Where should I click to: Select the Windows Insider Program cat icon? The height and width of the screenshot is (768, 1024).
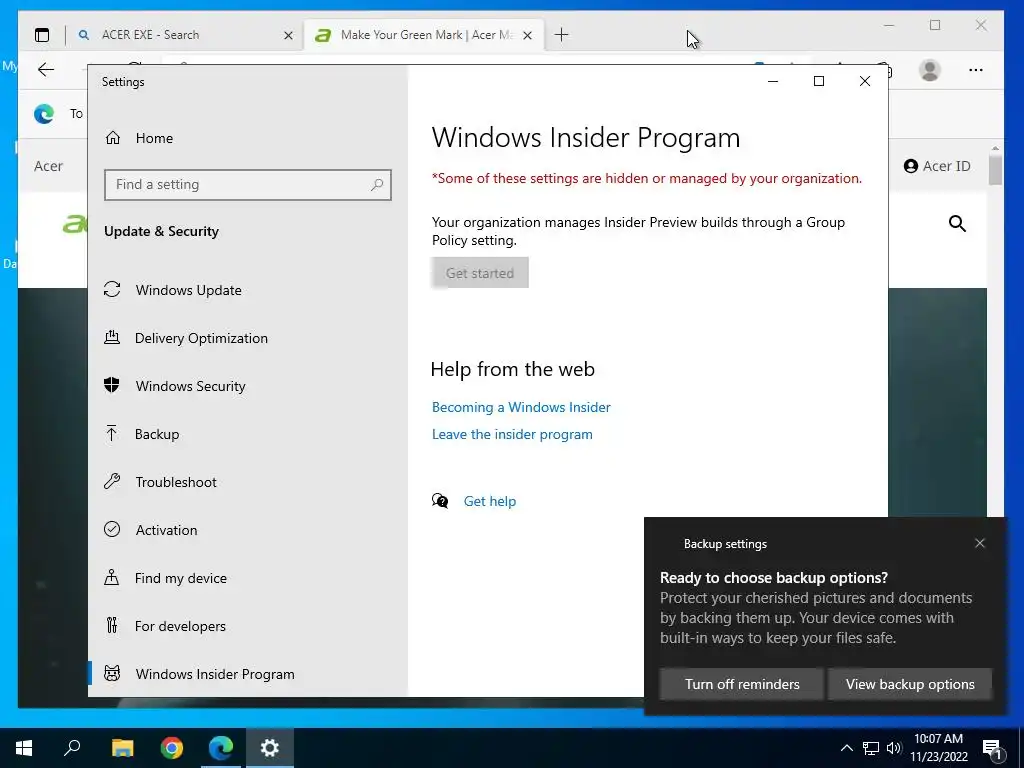coord(112,673)
